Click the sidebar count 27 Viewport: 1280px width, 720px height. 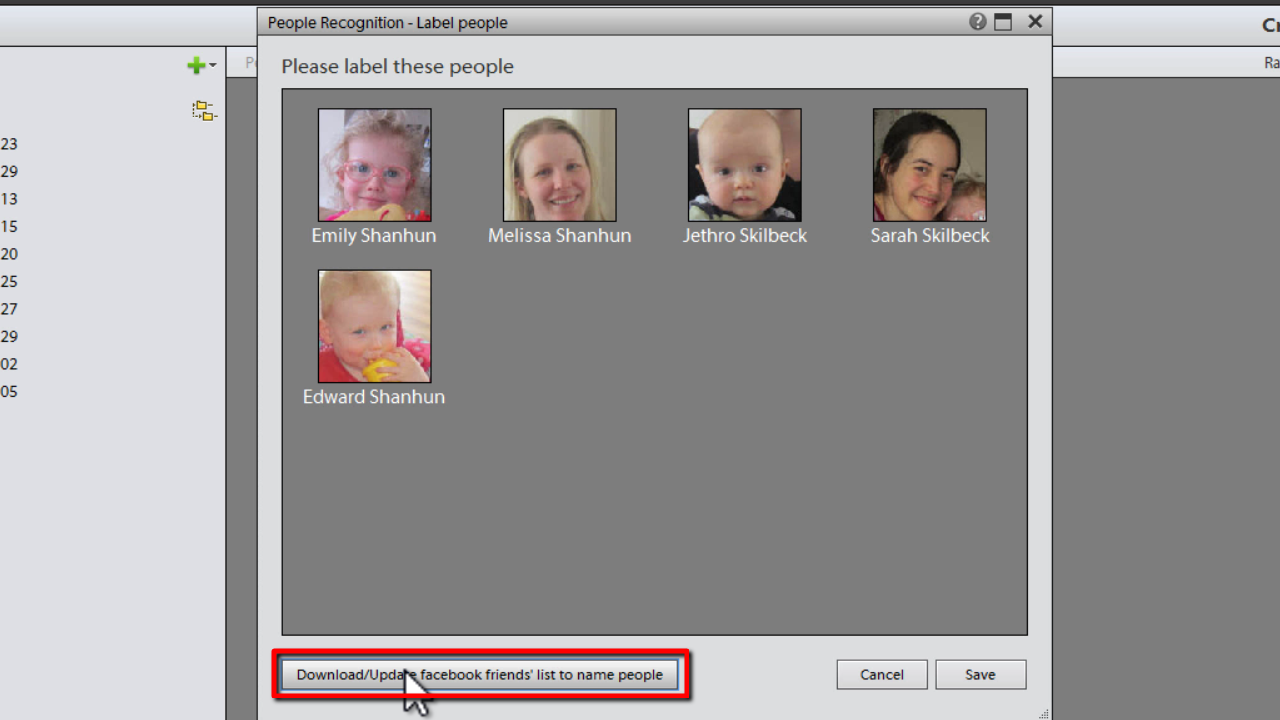click(9, 309)
